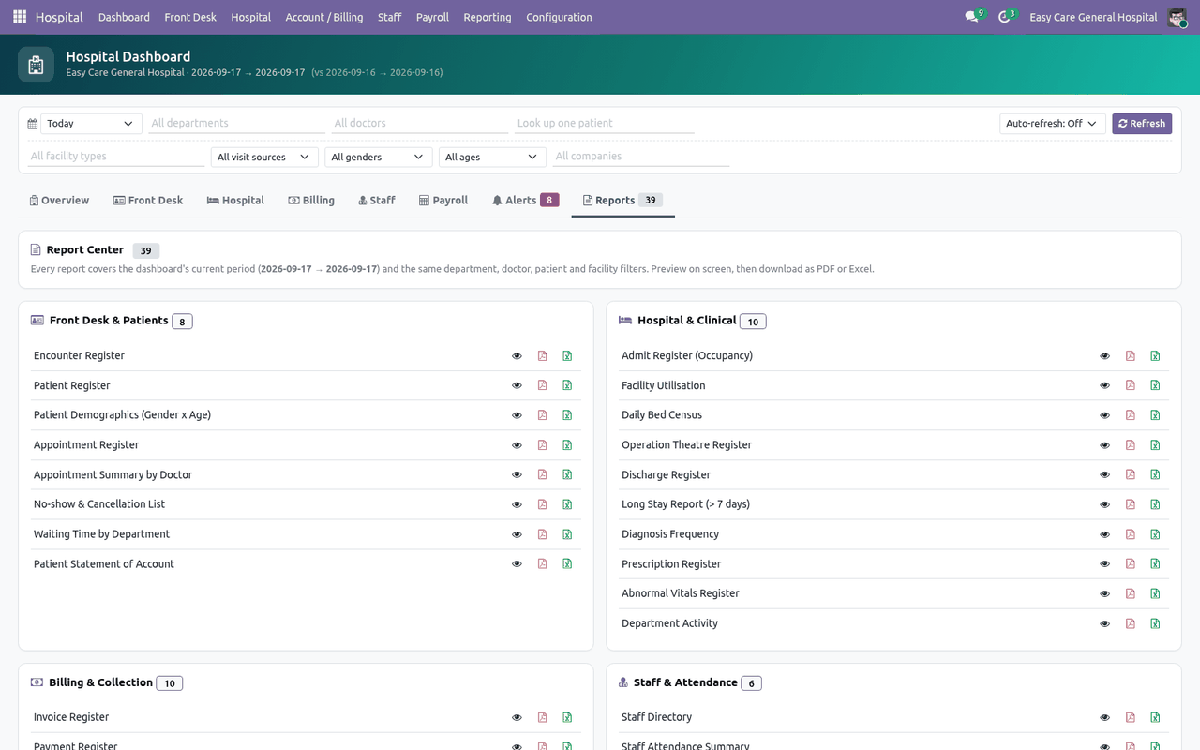The image size is (1200, 750).
Task: Preview Appointment Register on screen
Action: 517,445
